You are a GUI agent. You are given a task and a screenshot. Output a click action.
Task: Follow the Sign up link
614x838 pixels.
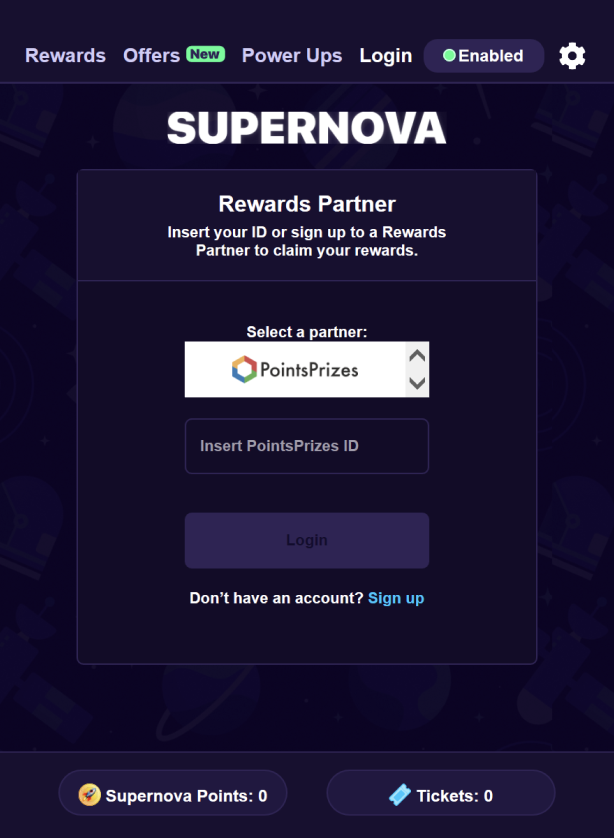tap(396, 598)
